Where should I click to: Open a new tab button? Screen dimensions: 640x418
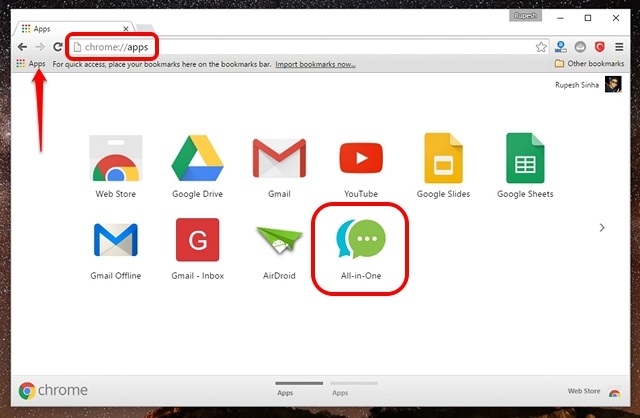(144, 28)
